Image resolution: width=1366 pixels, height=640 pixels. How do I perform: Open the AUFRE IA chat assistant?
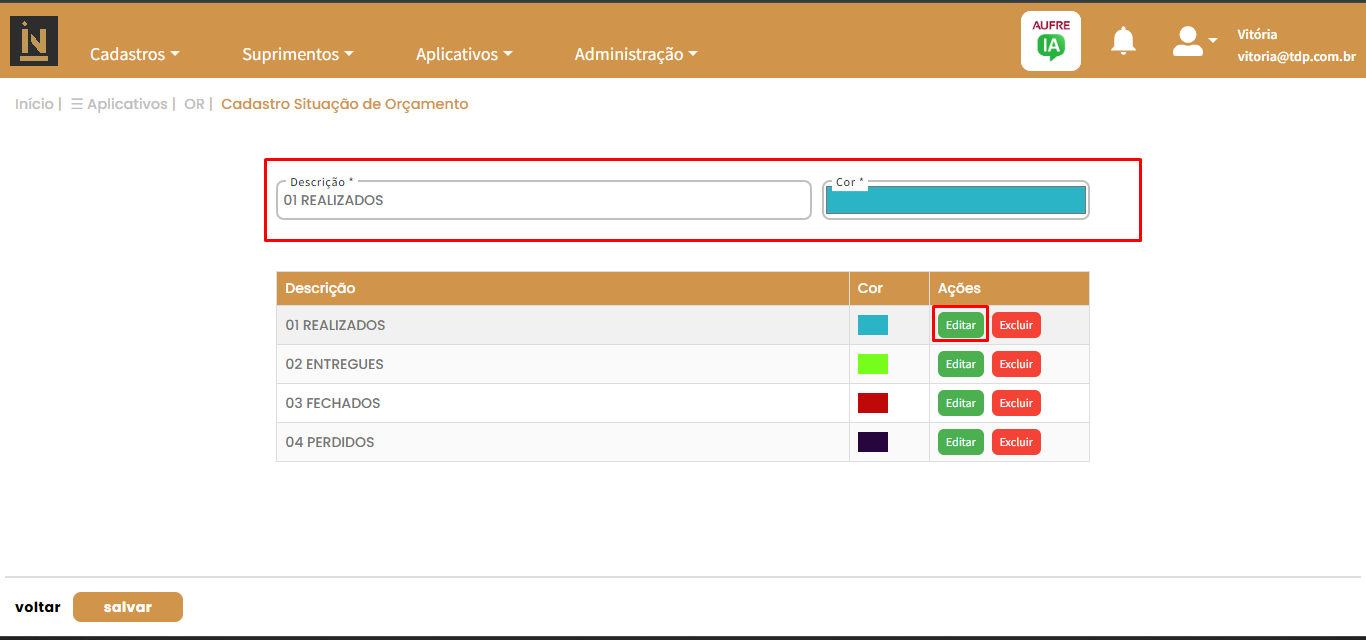pyautogui.click(x=1050, y=41)
